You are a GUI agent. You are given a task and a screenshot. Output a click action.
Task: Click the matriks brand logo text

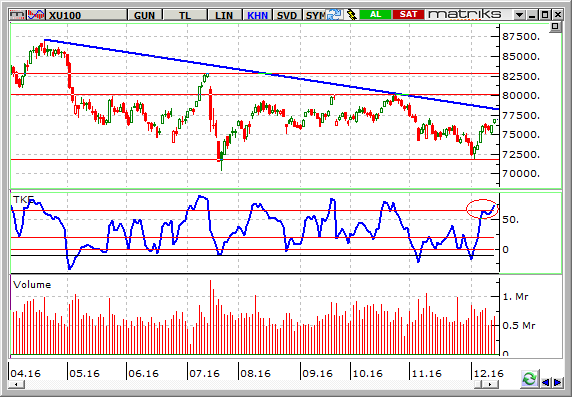tap(464, 15)
